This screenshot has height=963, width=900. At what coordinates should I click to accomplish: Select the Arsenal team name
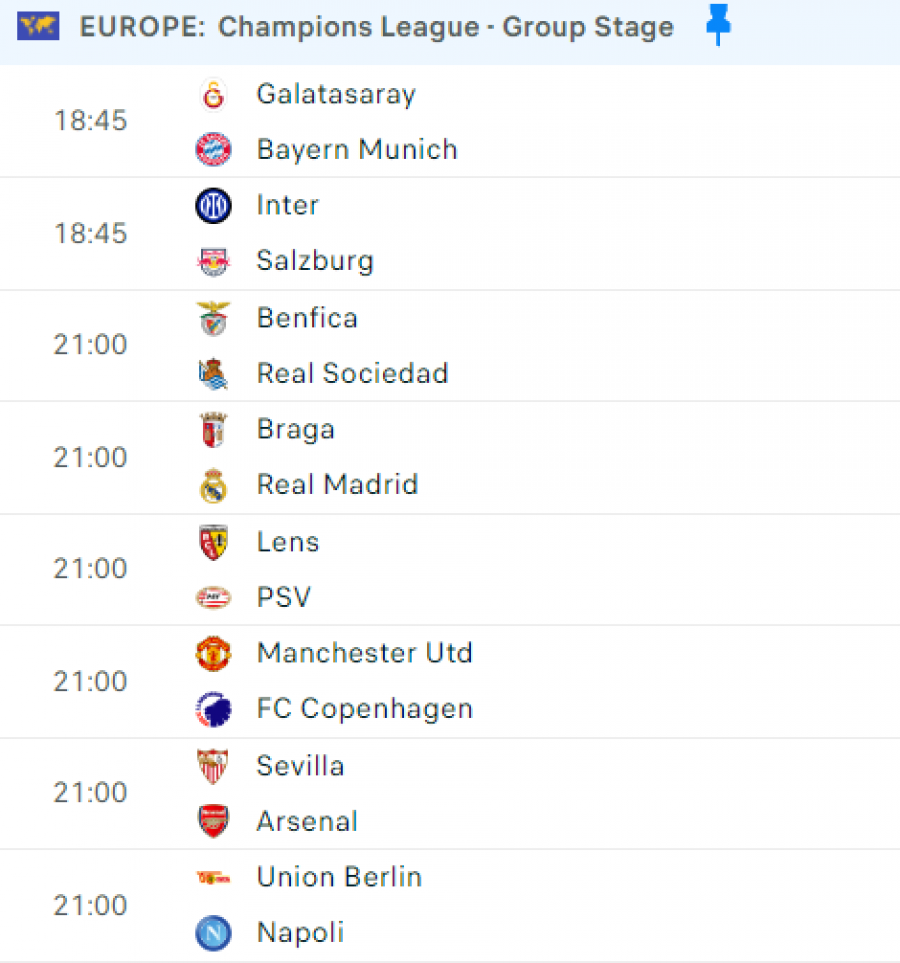point(307,822)
